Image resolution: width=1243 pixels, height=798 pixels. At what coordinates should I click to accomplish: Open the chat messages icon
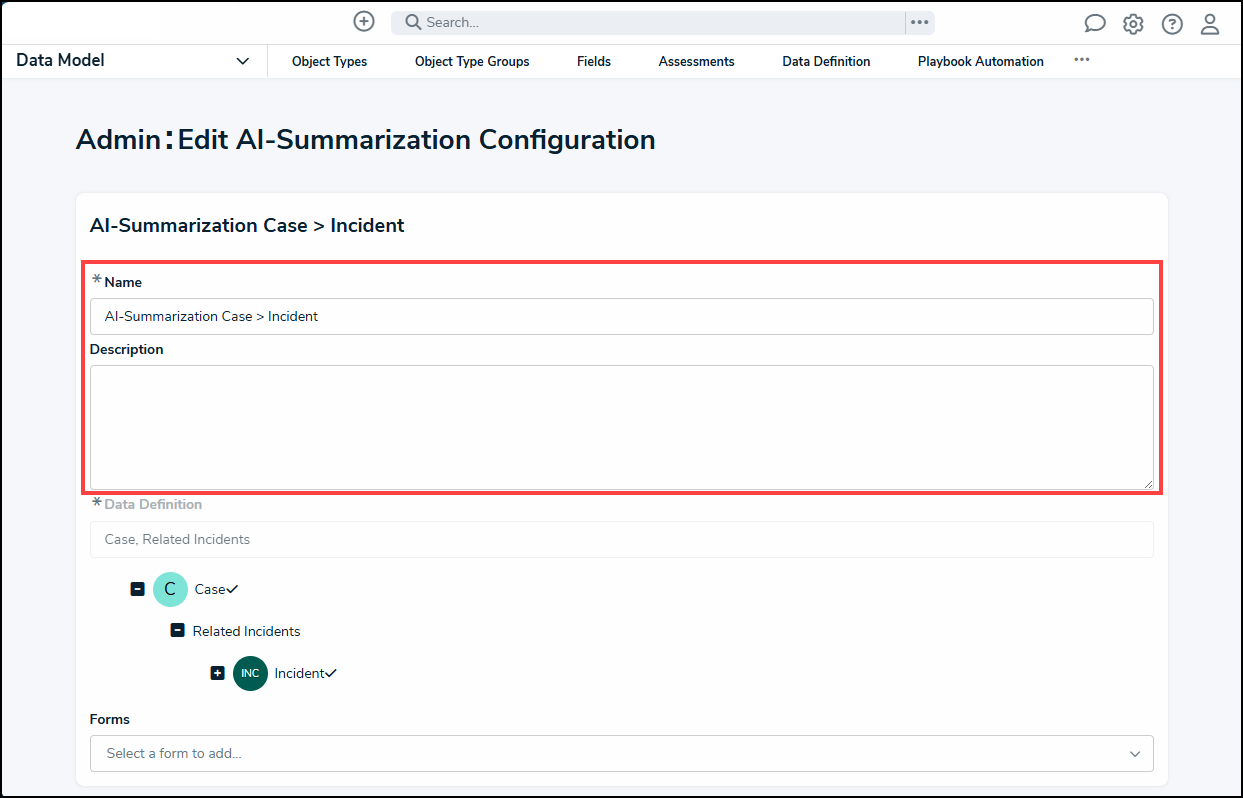1095,24
